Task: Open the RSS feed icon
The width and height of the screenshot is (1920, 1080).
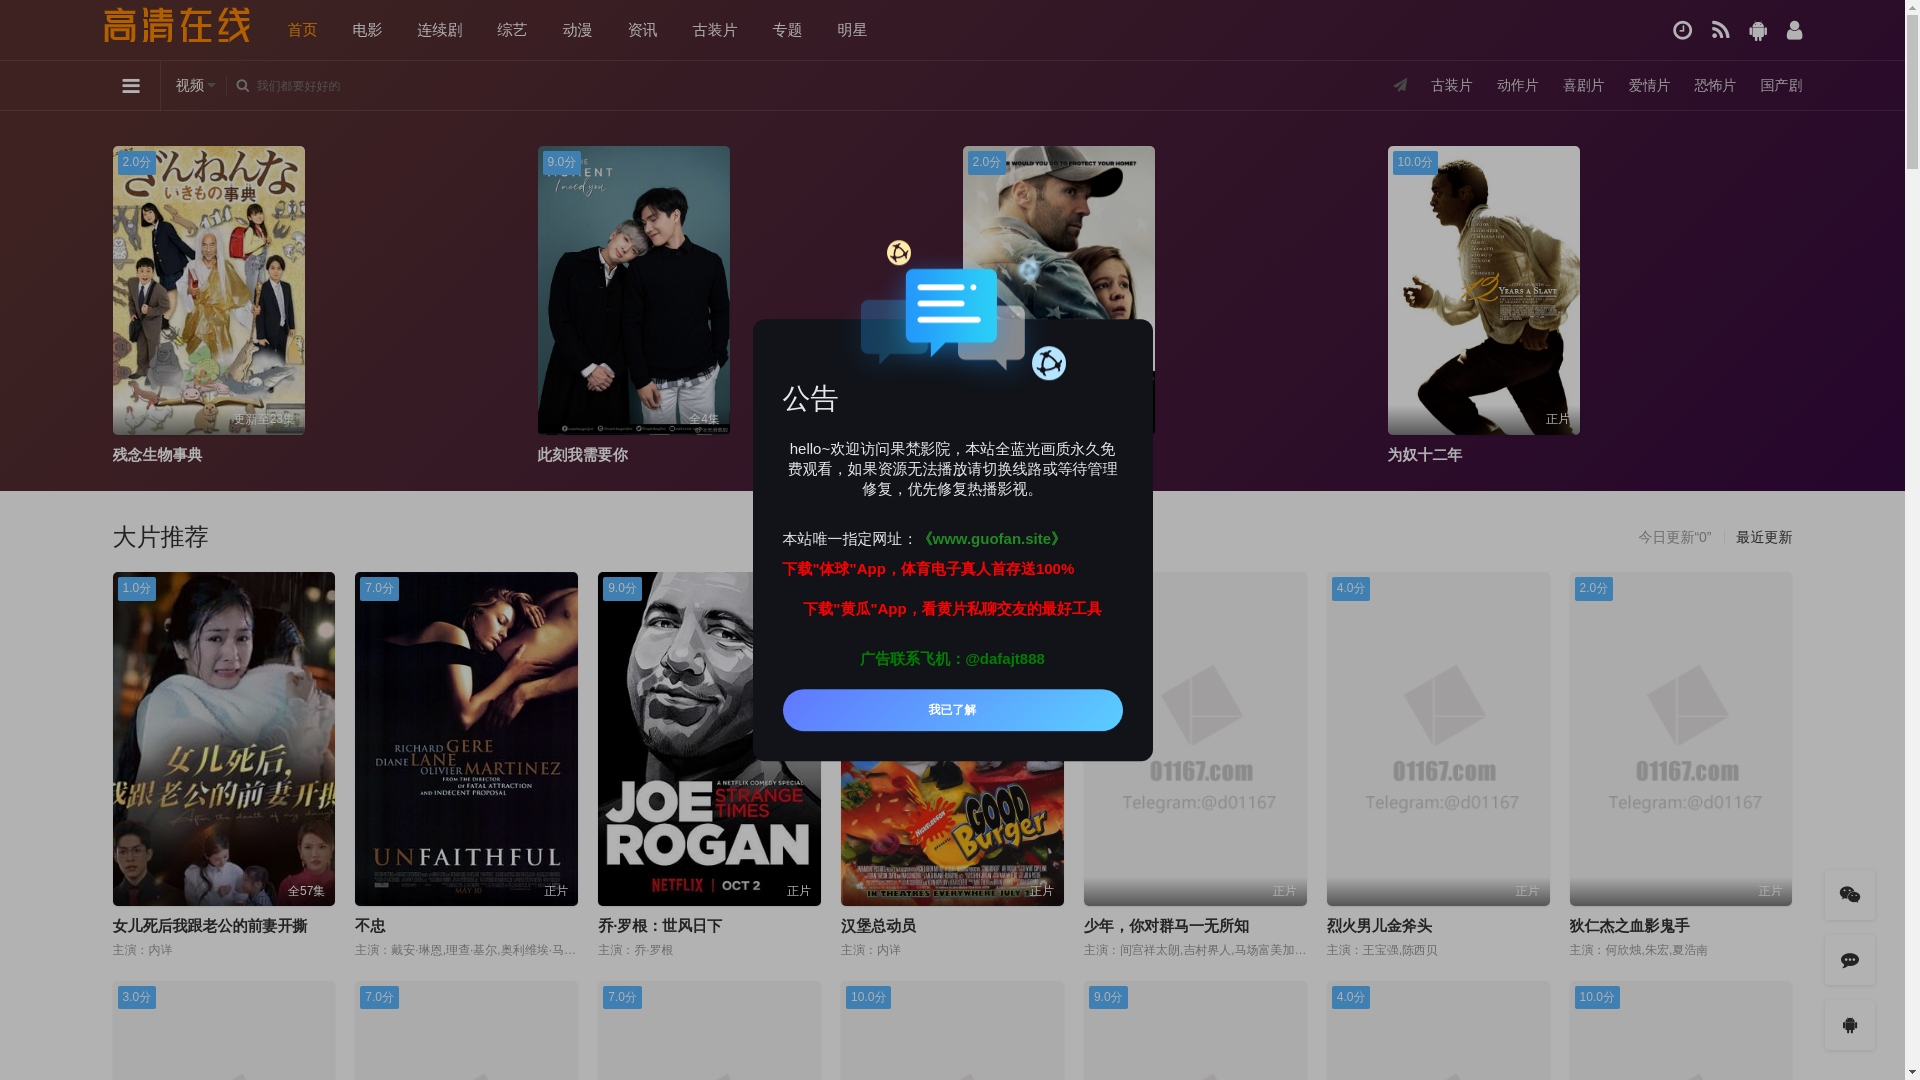Action: pos(1720,30)
